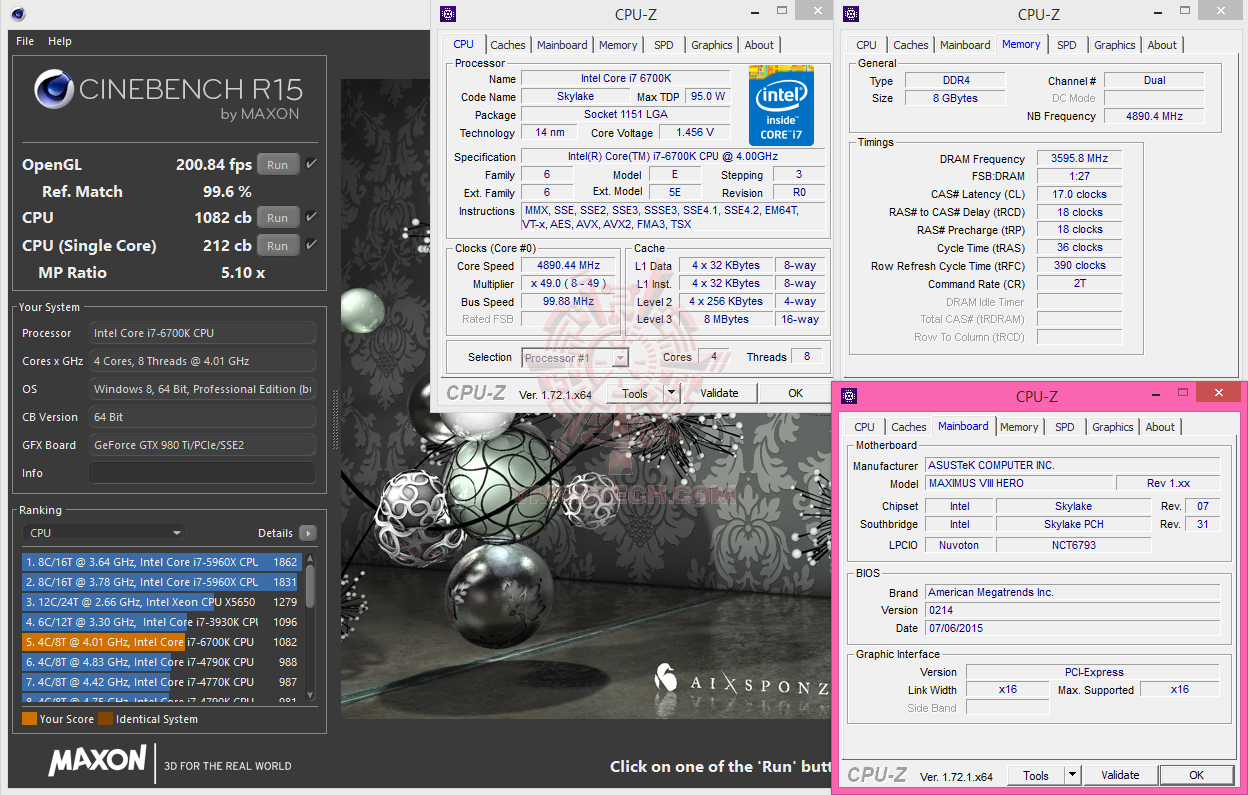Click the Cinebench R15 logo sphere
Viewport: 1248px width, 795px height.
[x=54, y=90]
